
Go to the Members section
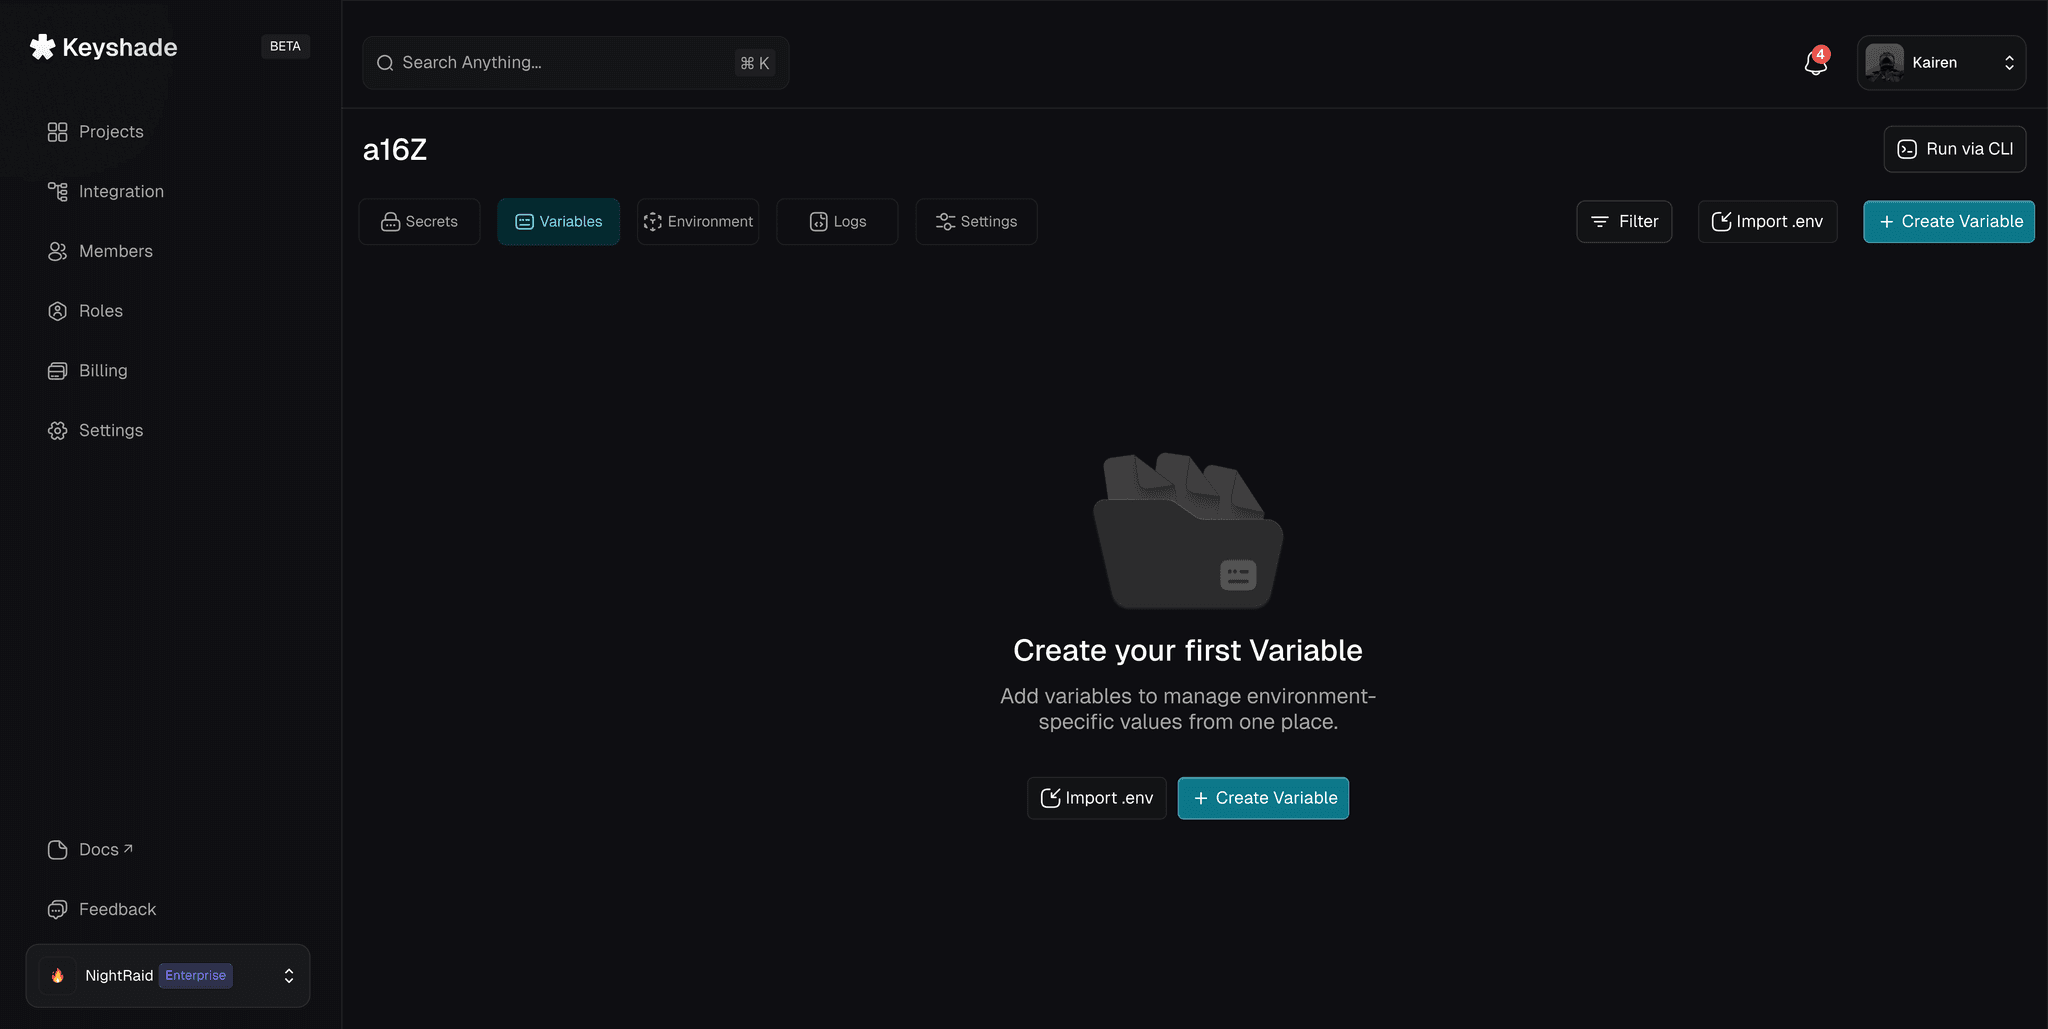(x=100, y=251)
